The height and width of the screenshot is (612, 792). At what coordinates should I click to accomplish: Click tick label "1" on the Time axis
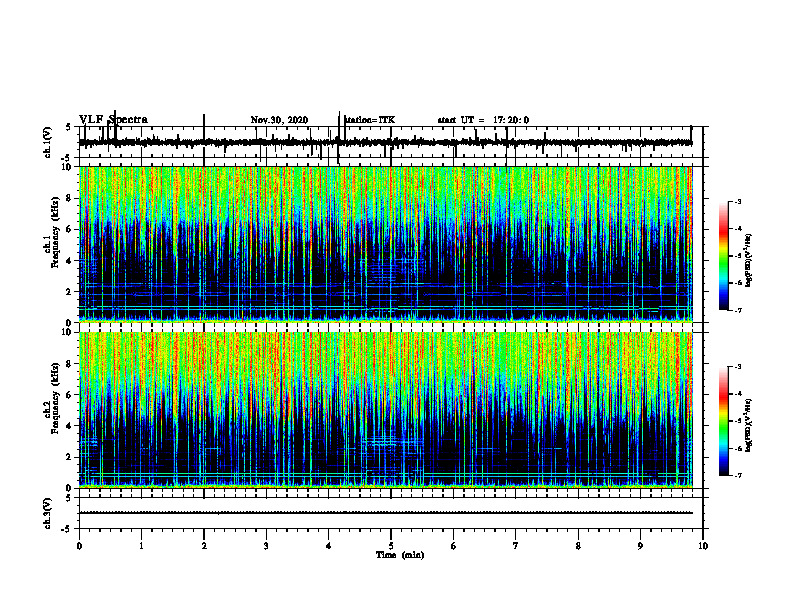coord(141,546)
